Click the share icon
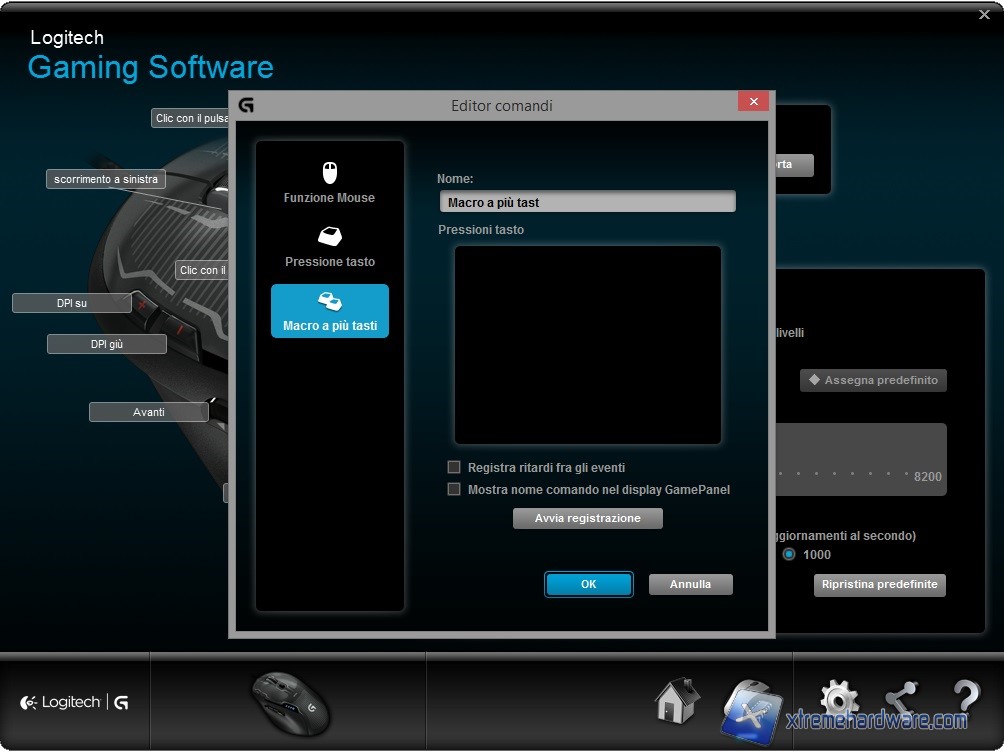This screenshot has width=1004, height=753. pyautogui.click(x=901, y=701)
